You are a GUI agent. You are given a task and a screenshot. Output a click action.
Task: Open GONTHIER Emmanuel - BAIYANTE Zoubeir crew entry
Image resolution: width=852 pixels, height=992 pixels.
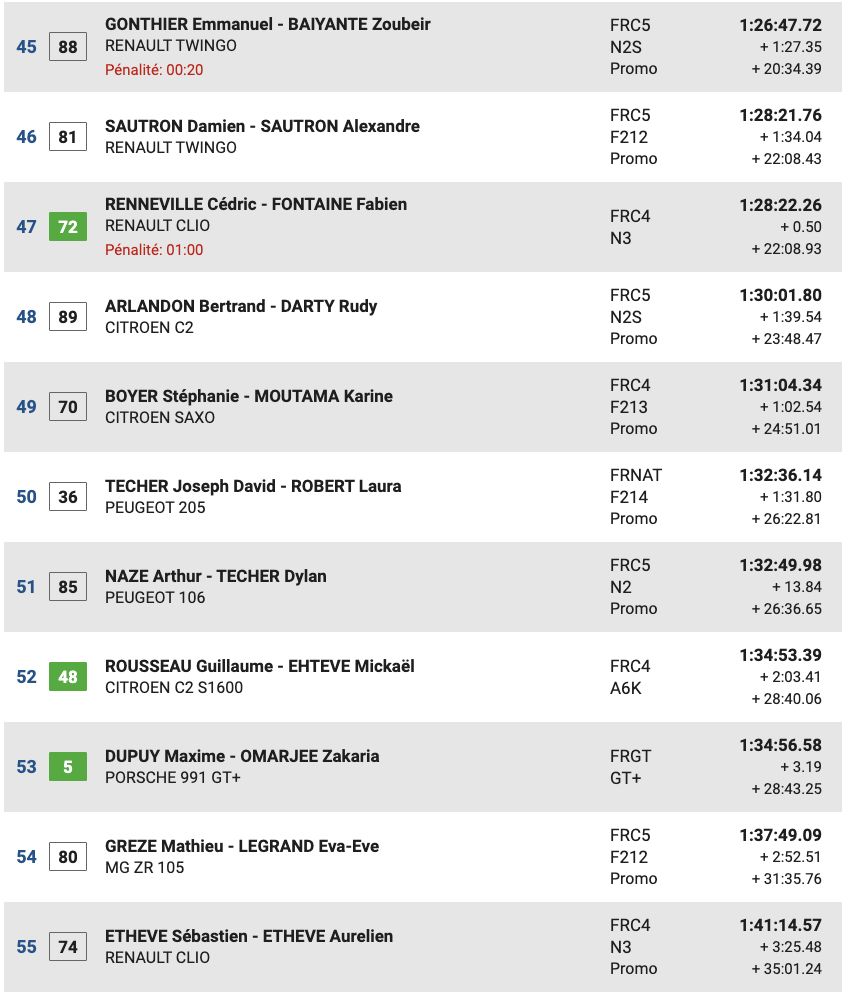(x=267, y=24)
